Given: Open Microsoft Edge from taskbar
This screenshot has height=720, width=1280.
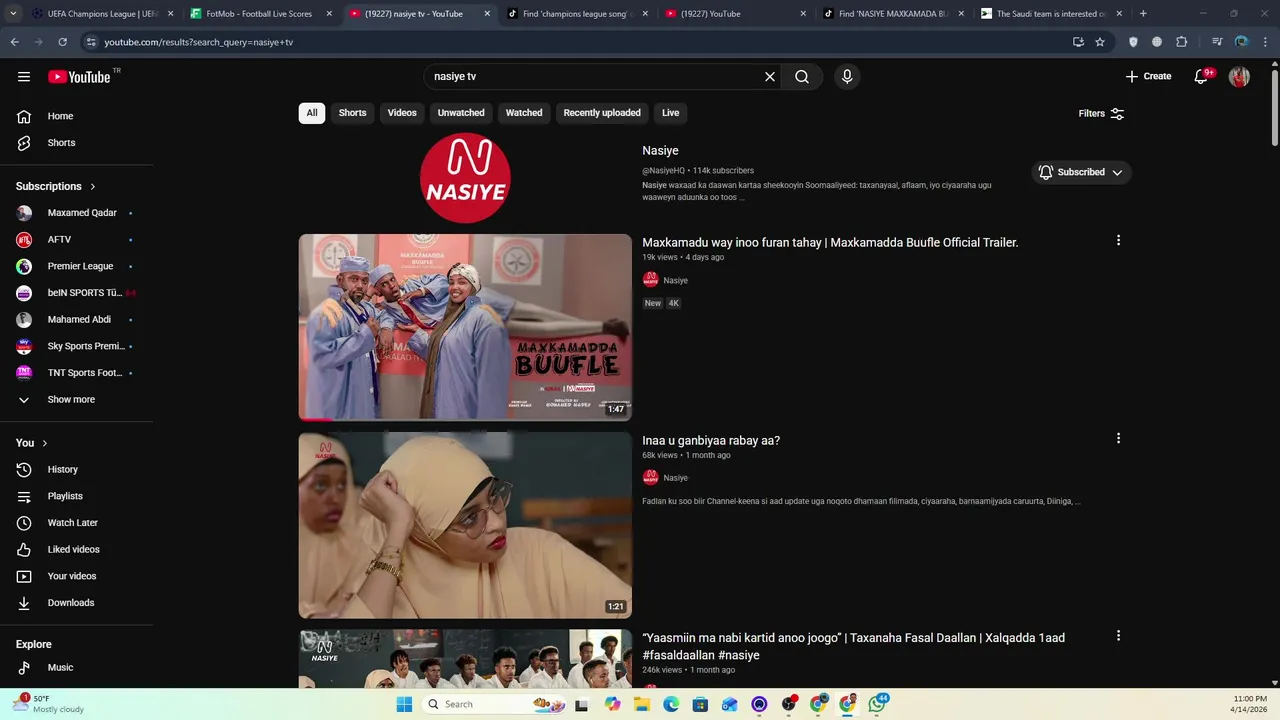Looking at the screenshot, I should 671,704.
